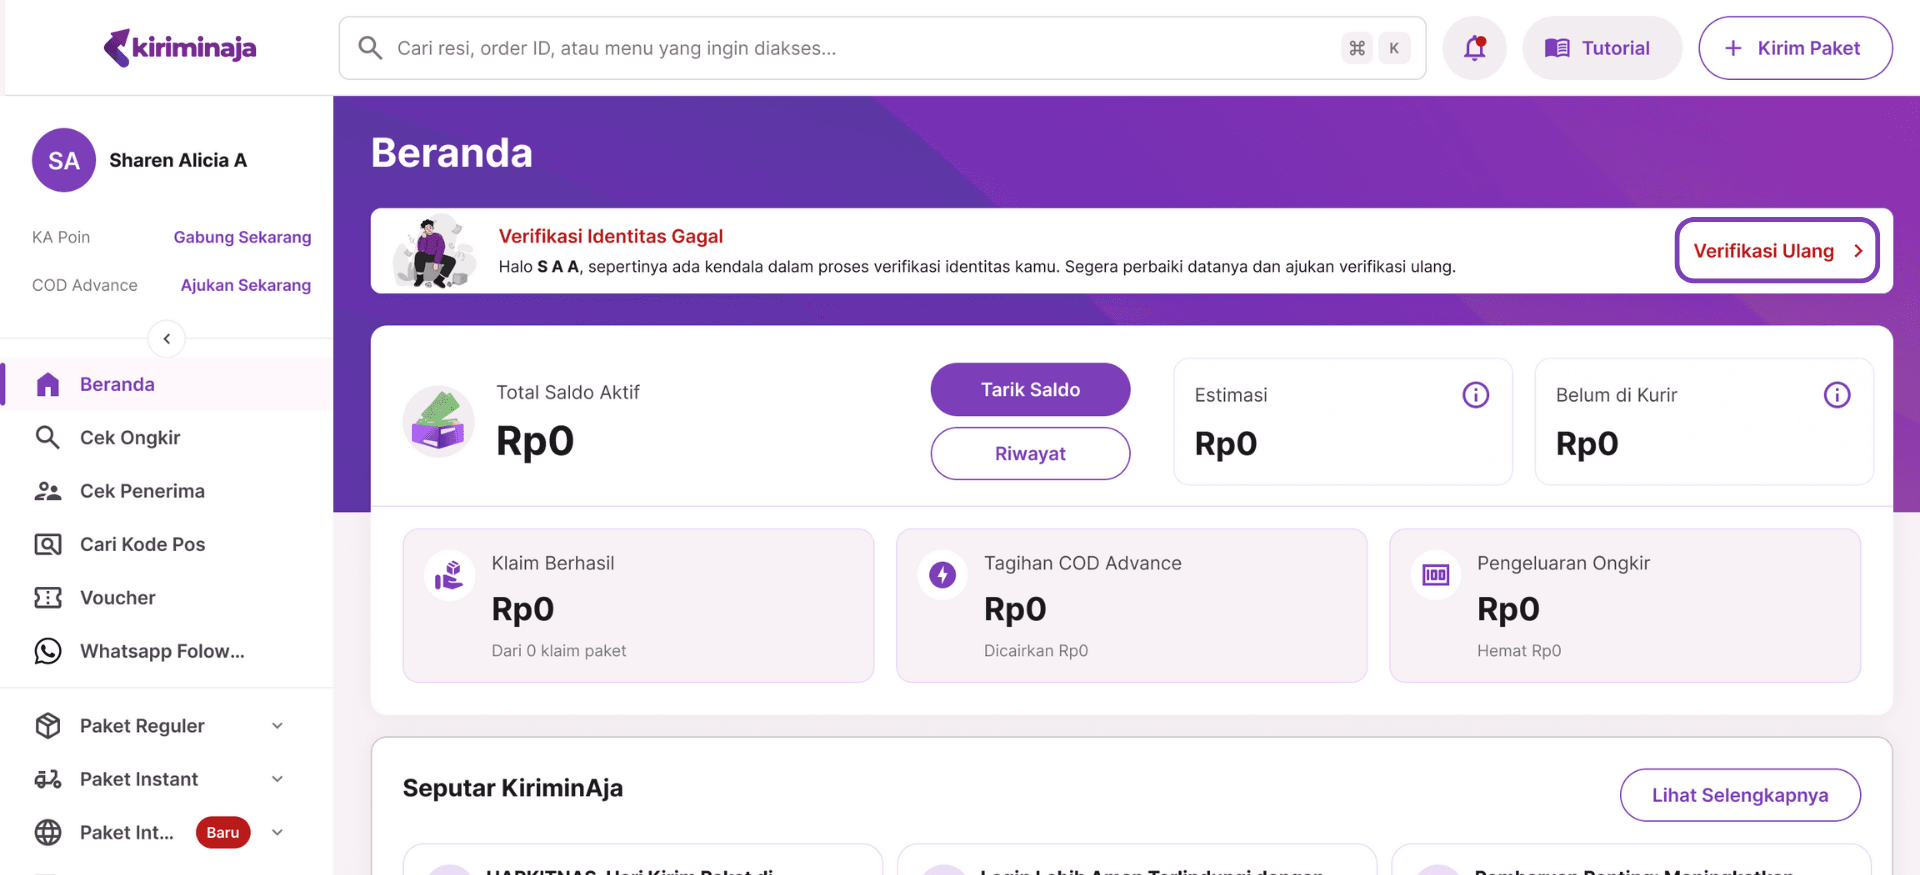
Task: Open Cek Penerima via its people icon
Action: pyautogui.click(x=48, y=490)
